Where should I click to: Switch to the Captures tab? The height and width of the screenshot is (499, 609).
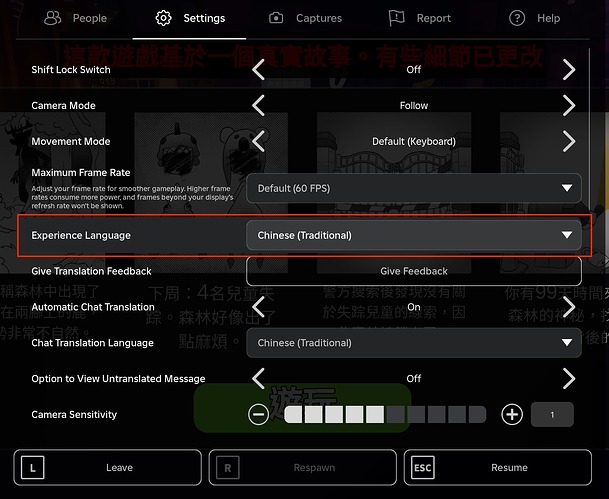coord(305,18)
